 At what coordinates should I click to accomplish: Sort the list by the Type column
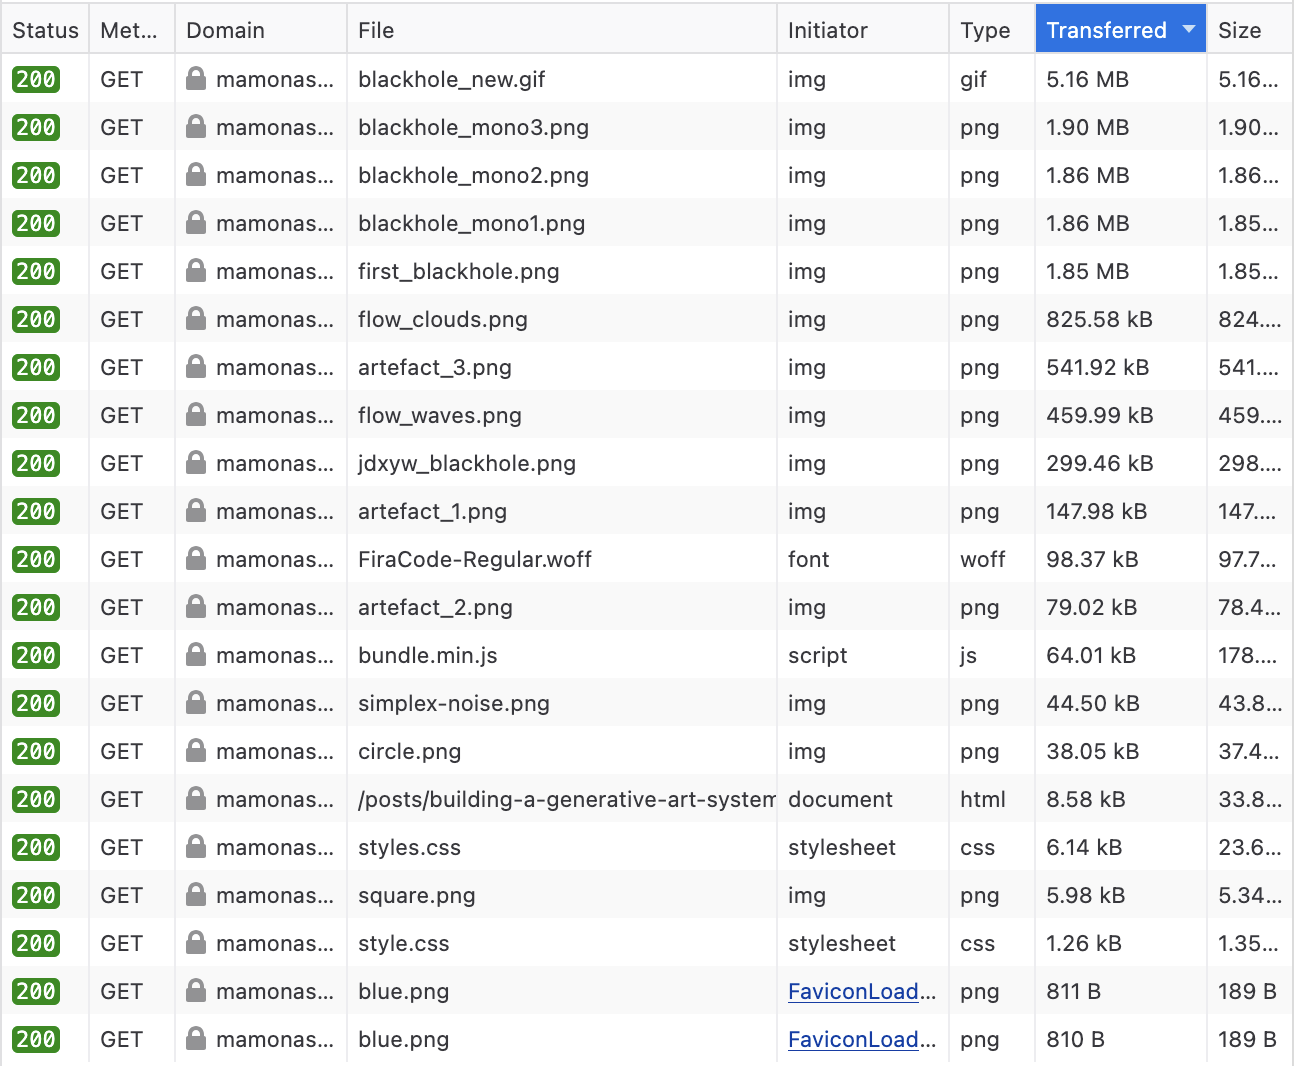click(986, 30)
